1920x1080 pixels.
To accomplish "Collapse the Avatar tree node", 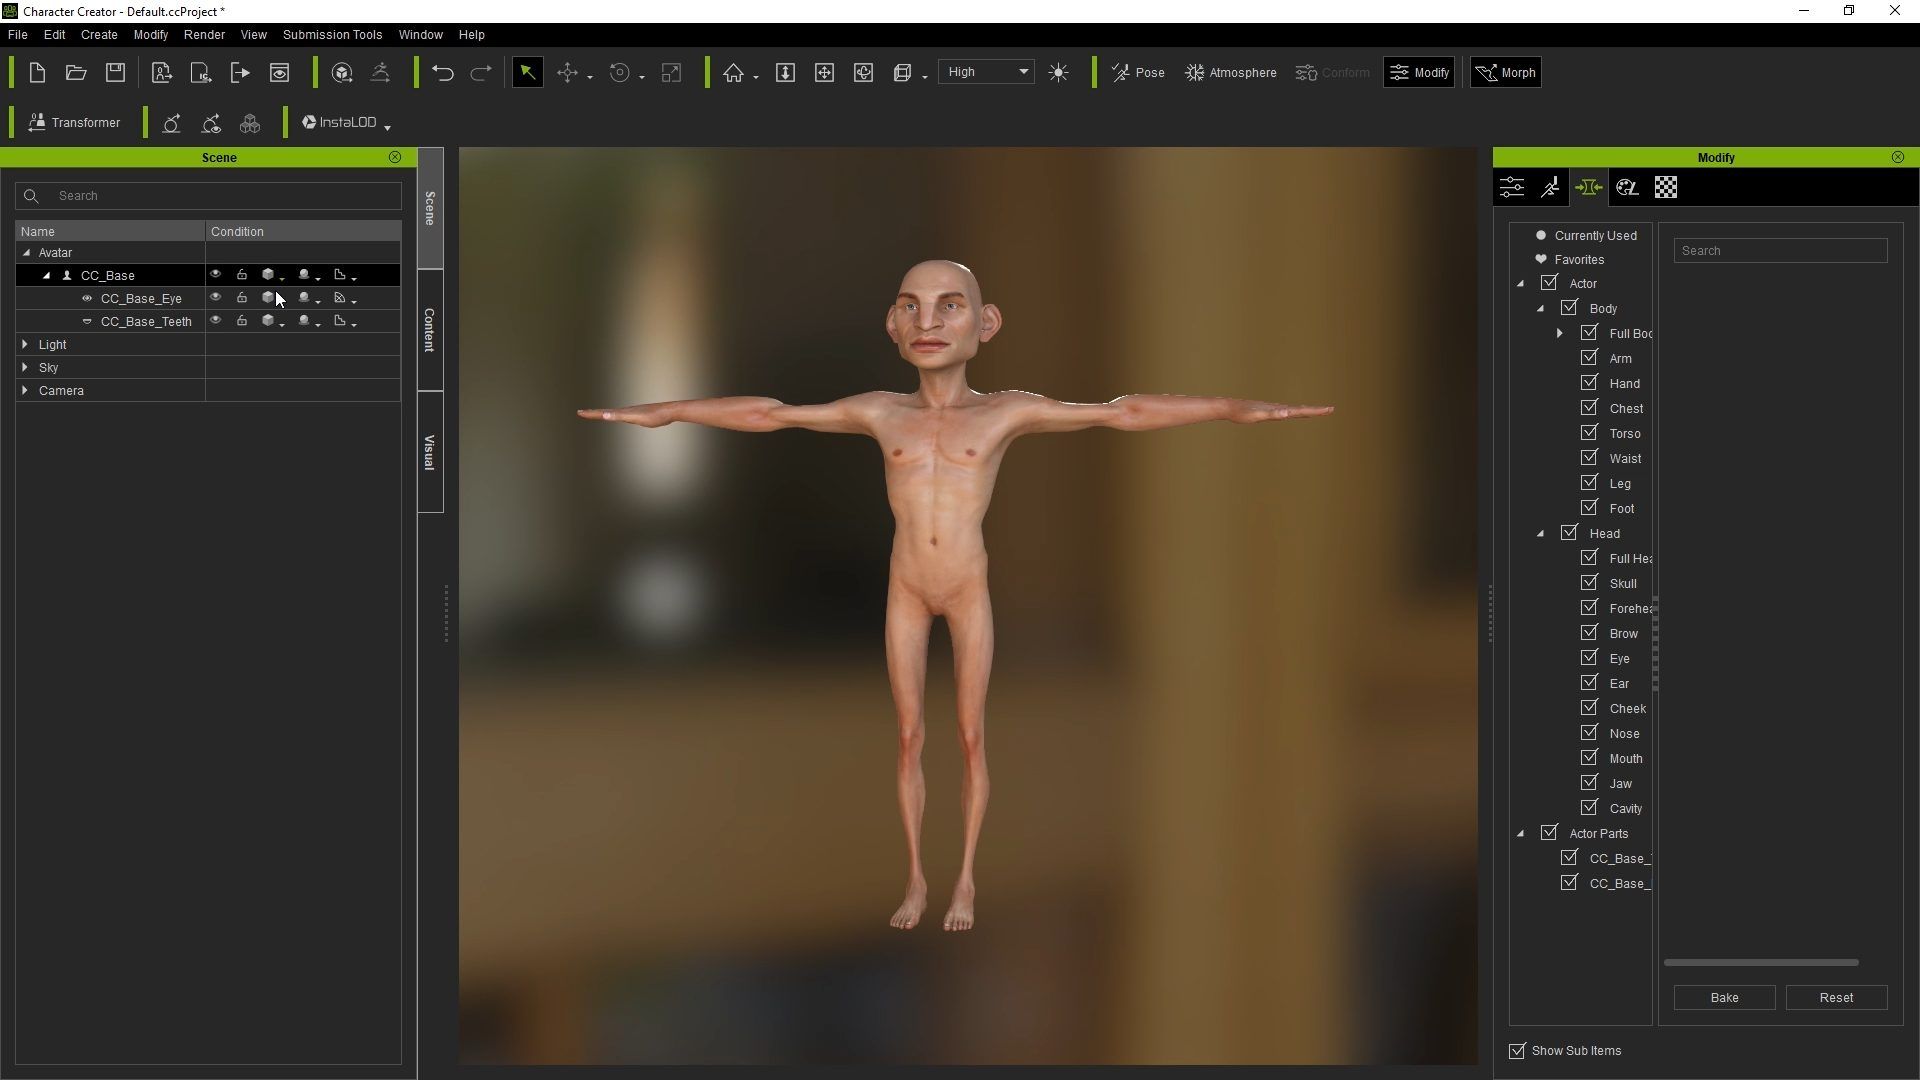I will (27, 253).
